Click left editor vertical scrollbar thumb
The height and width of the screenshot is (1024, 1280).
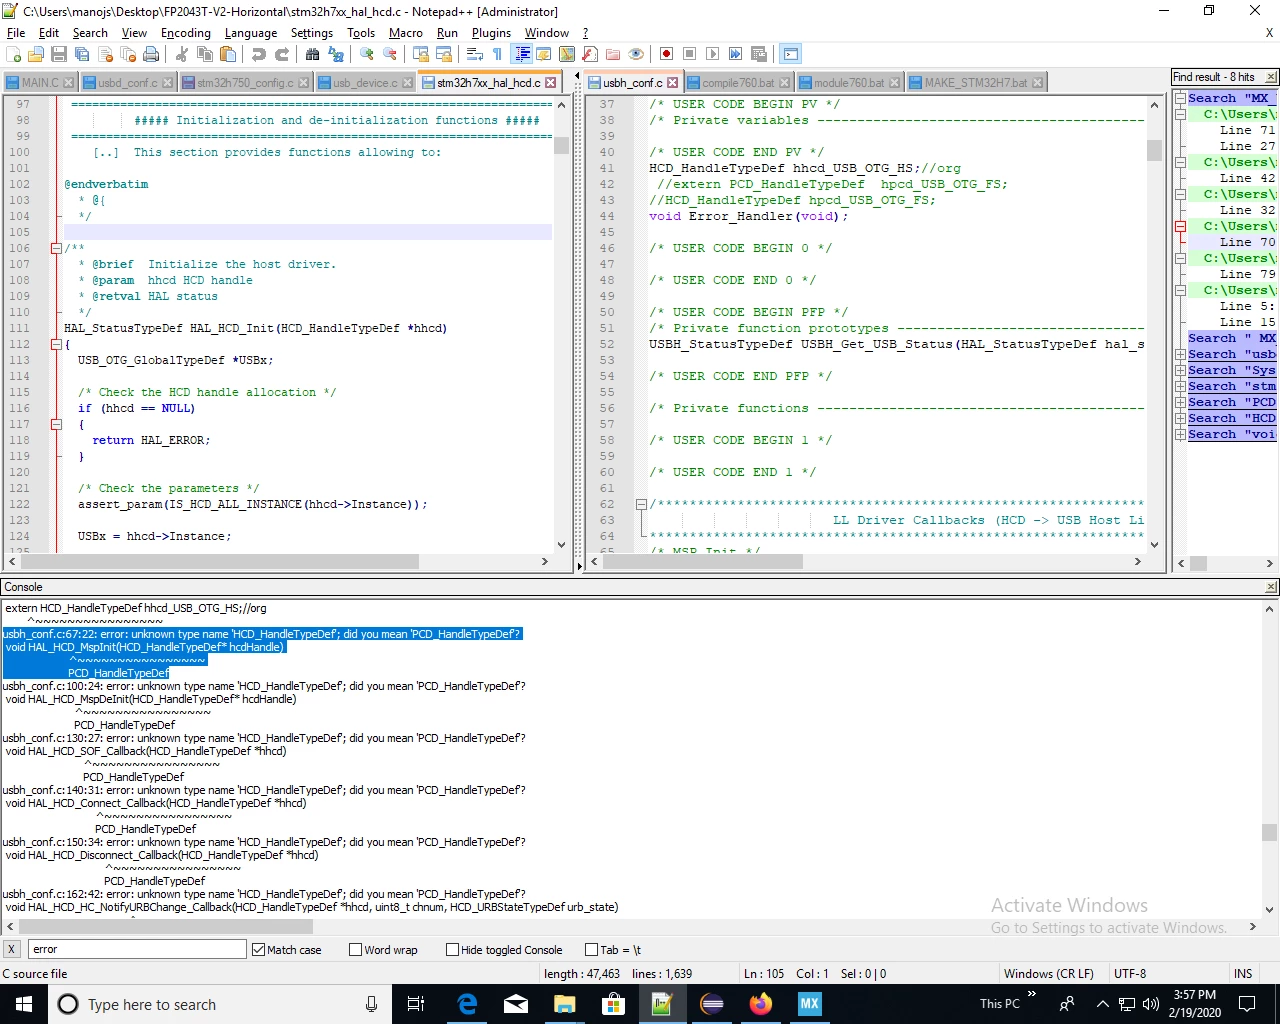(x=561, y=146)
